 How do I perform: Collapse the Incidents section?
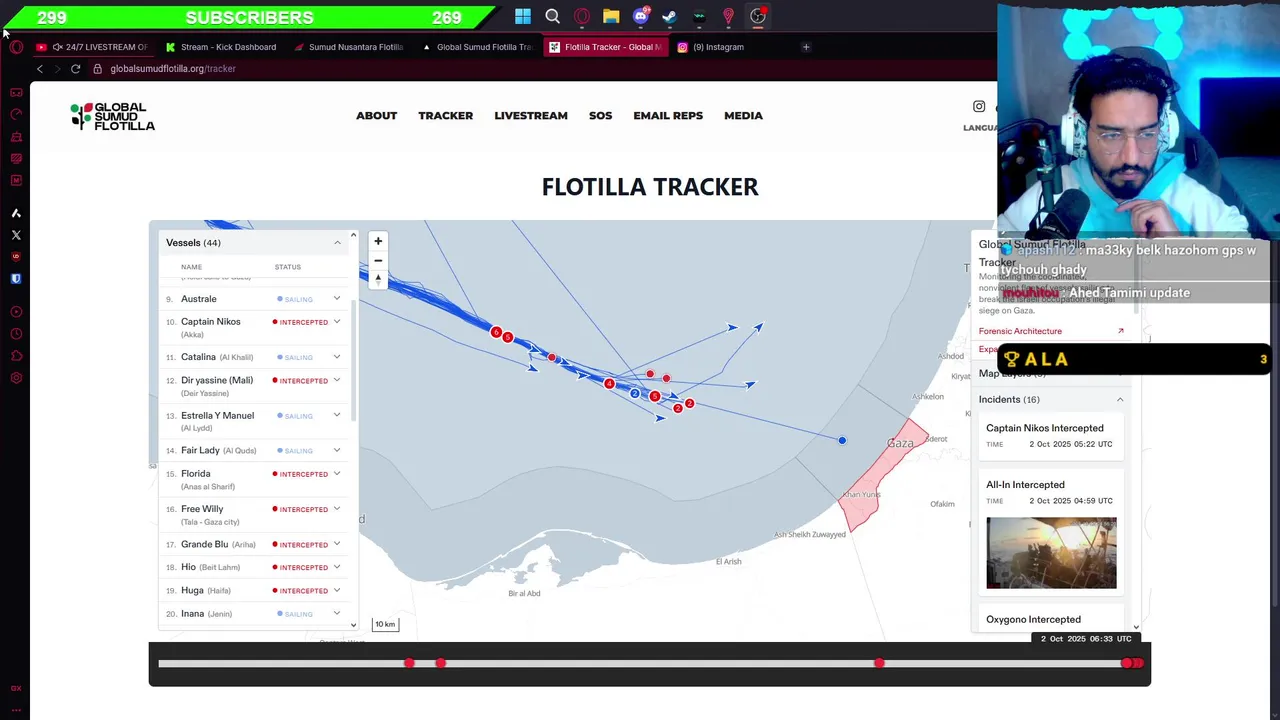(x=1120, y=400)
